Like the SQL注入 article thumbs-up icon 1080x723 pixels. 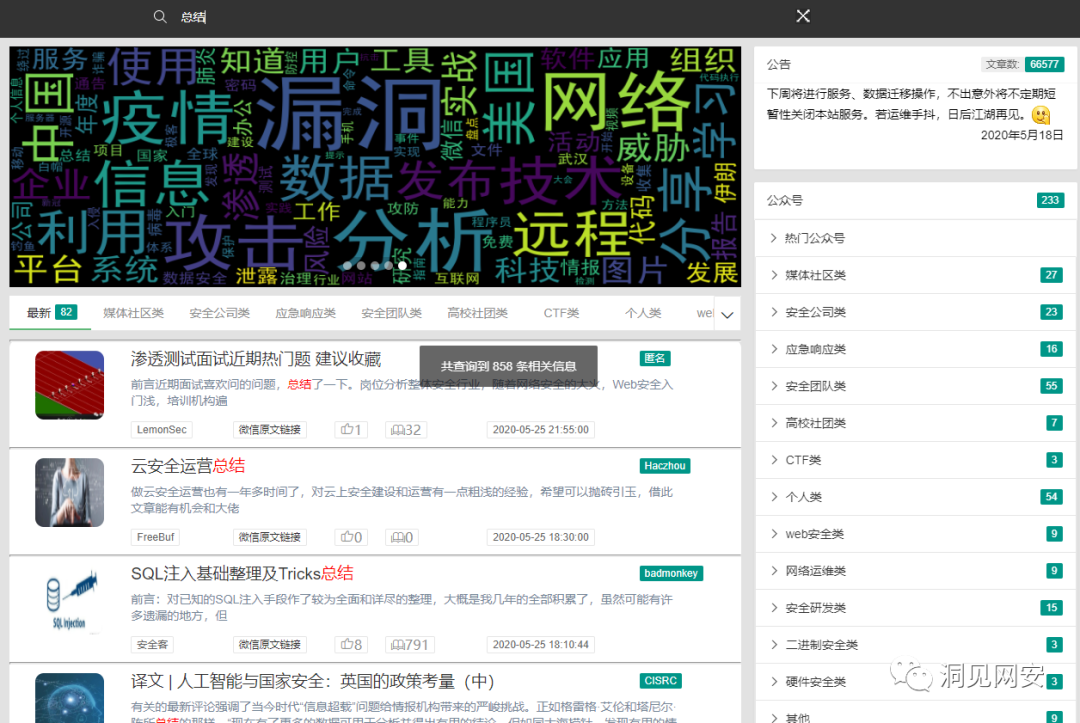click(346, 645)
